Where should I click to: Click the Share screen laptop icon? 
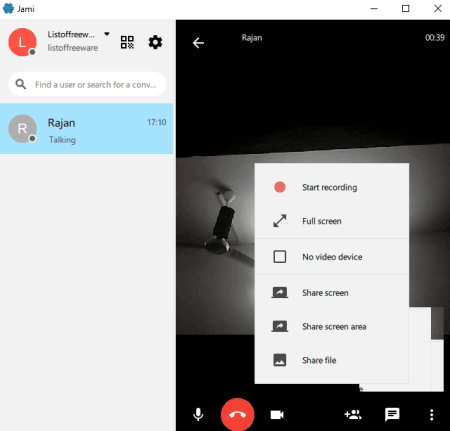tap(280, 293)
